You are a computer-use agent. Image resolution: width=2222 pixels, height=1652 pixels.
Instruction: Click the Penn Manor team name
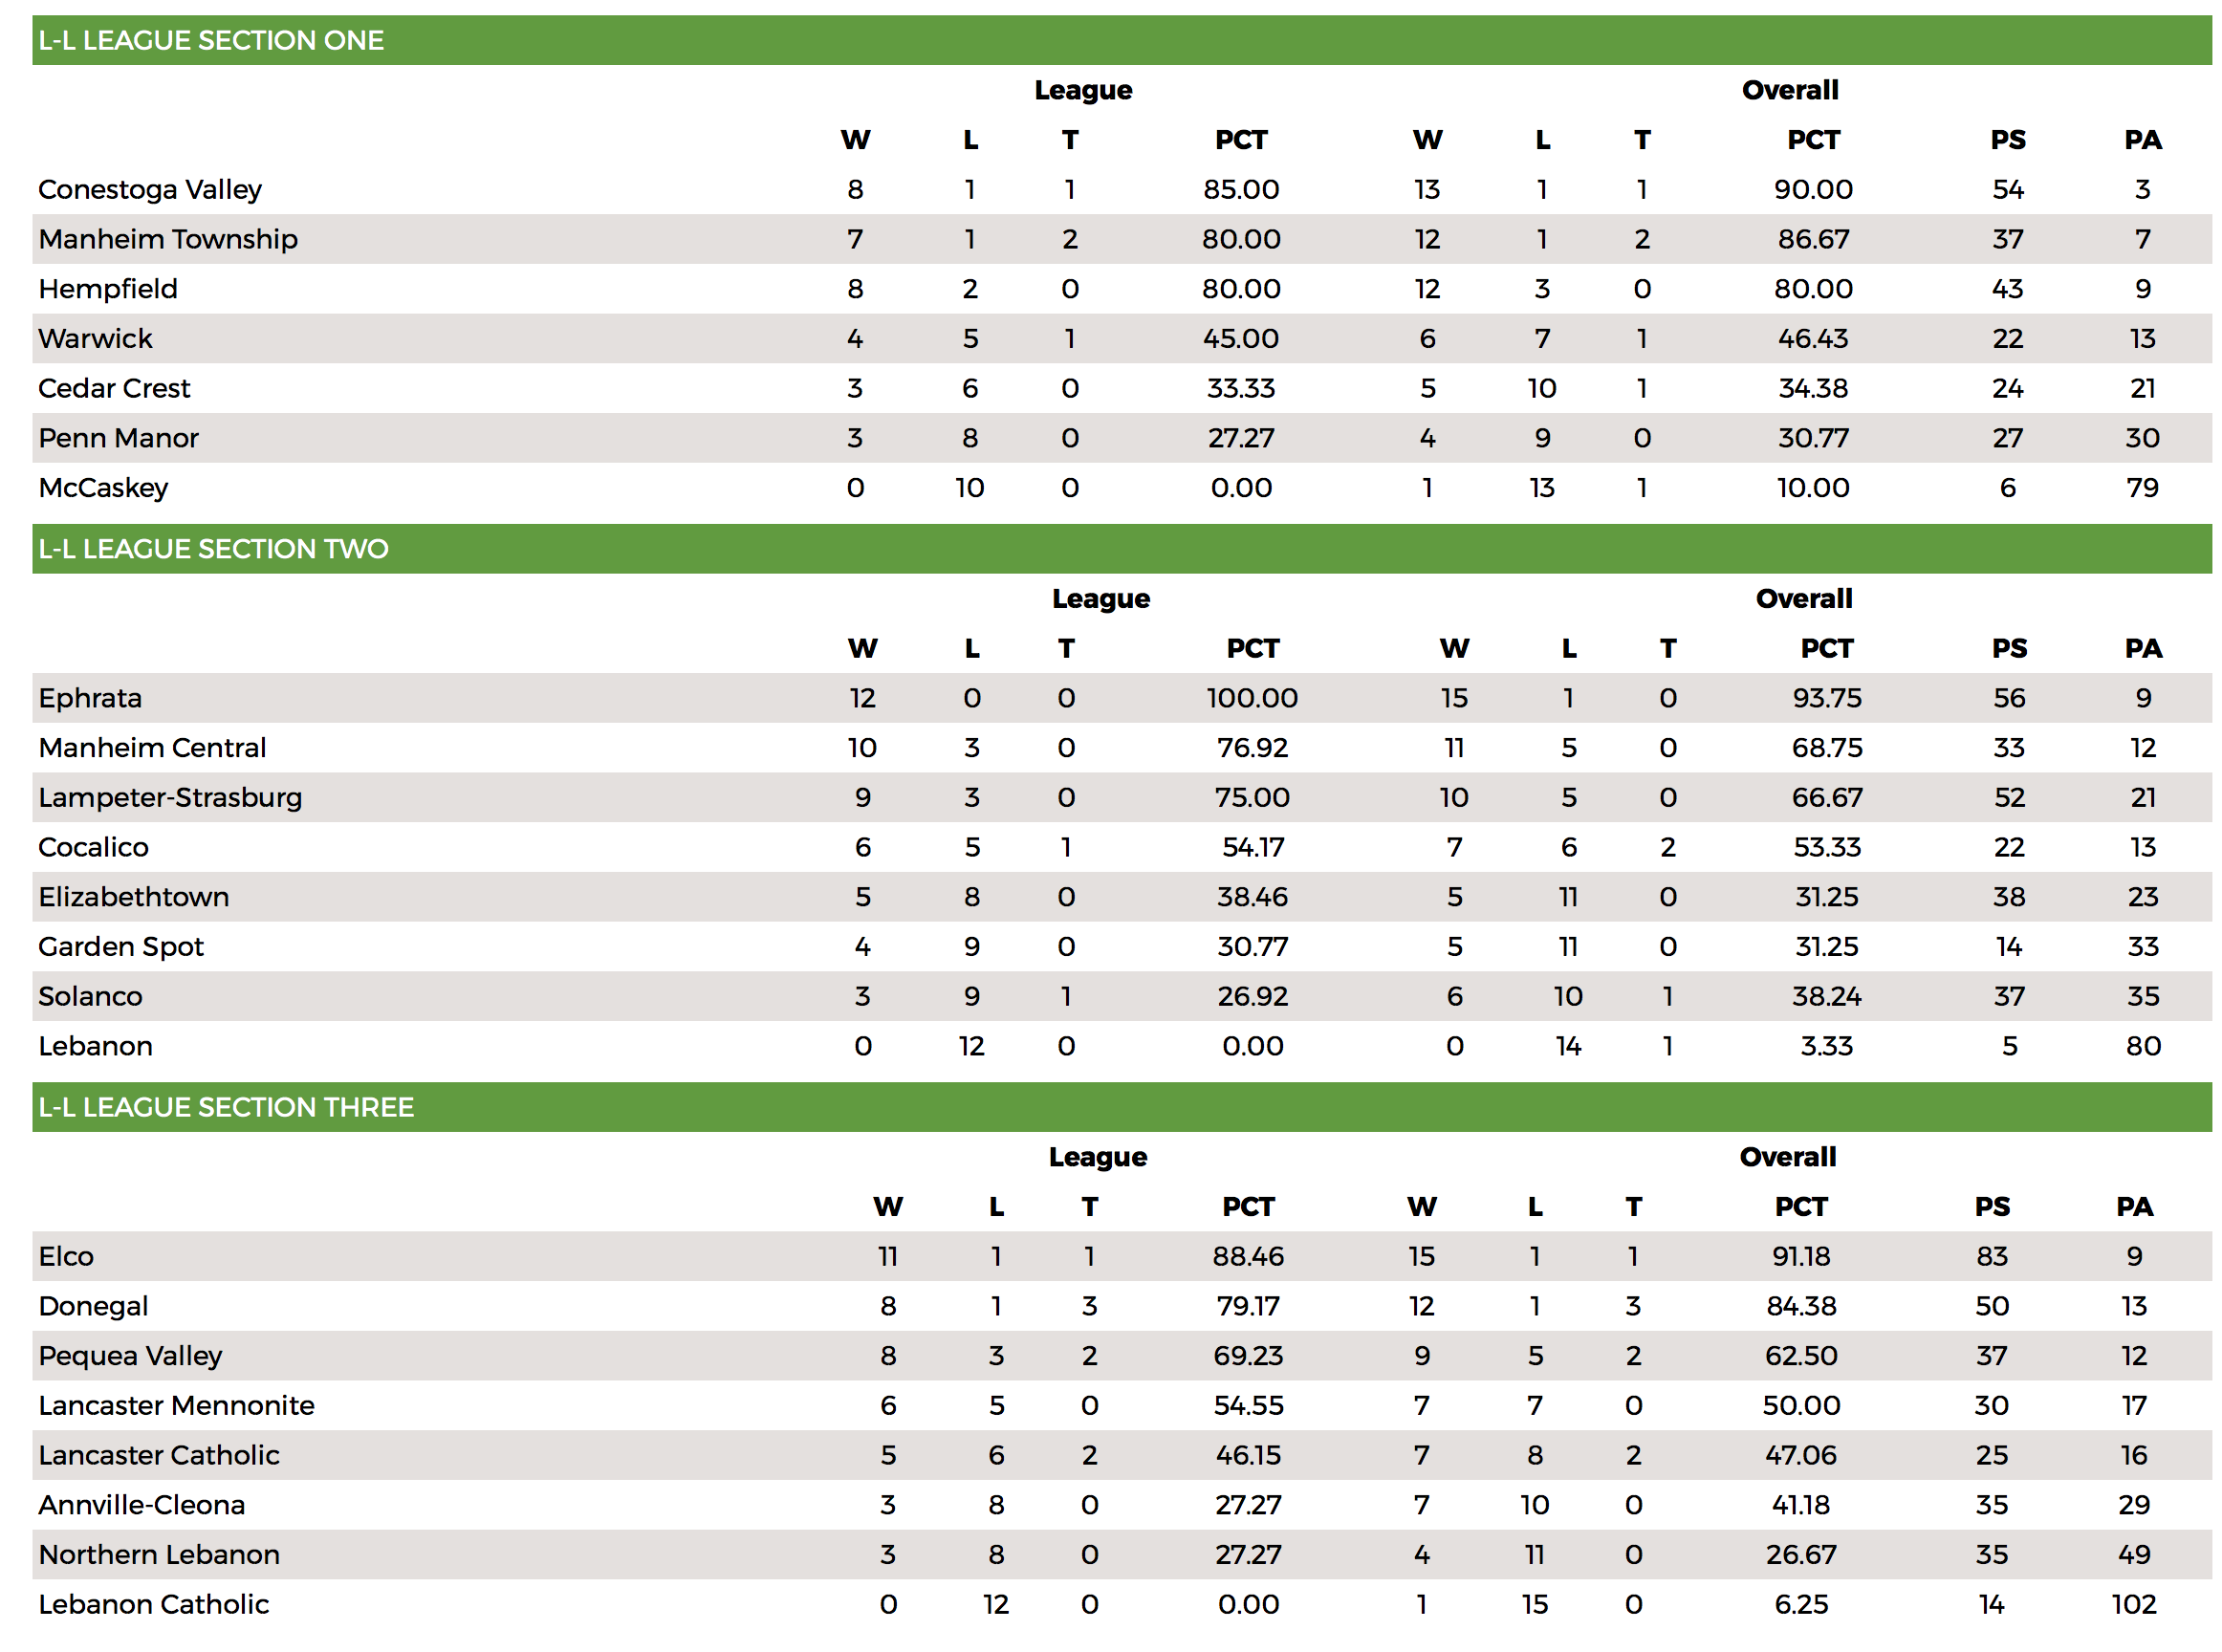click(x=118, y=438)
